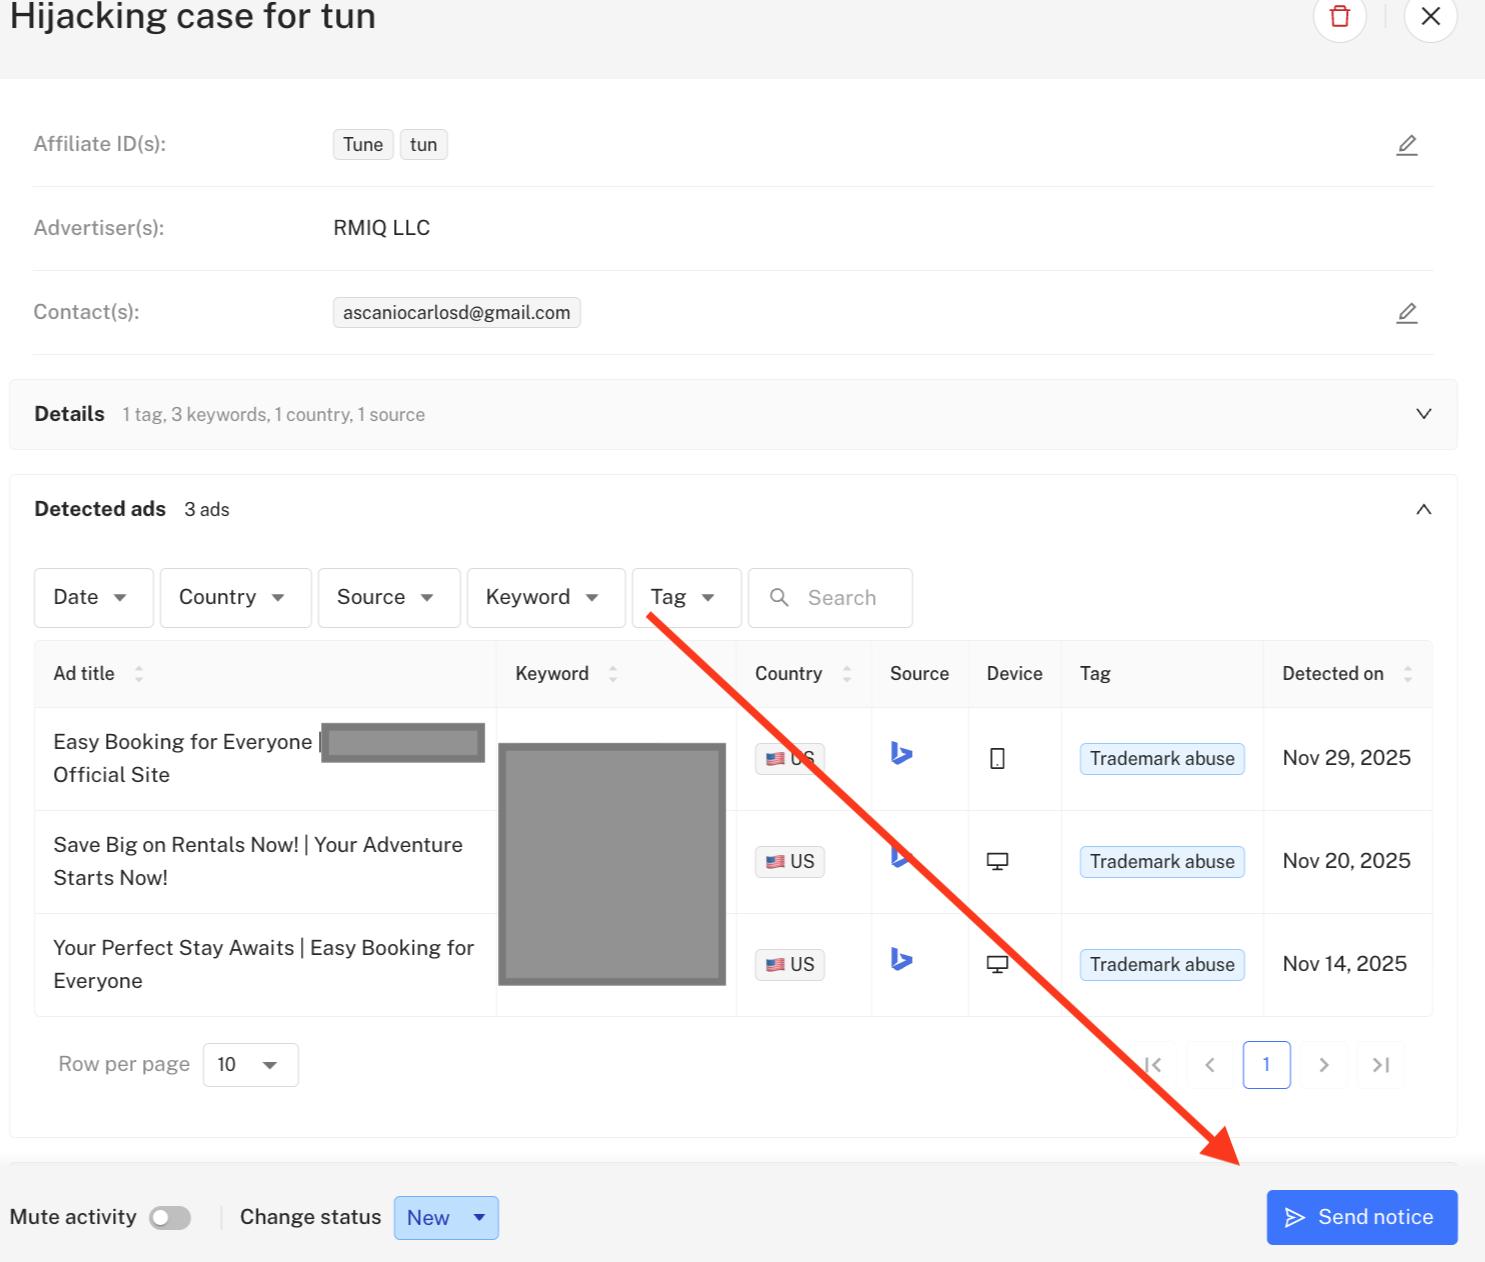
Task: Click the Device column header
Action: click(x=1014, y=674)
